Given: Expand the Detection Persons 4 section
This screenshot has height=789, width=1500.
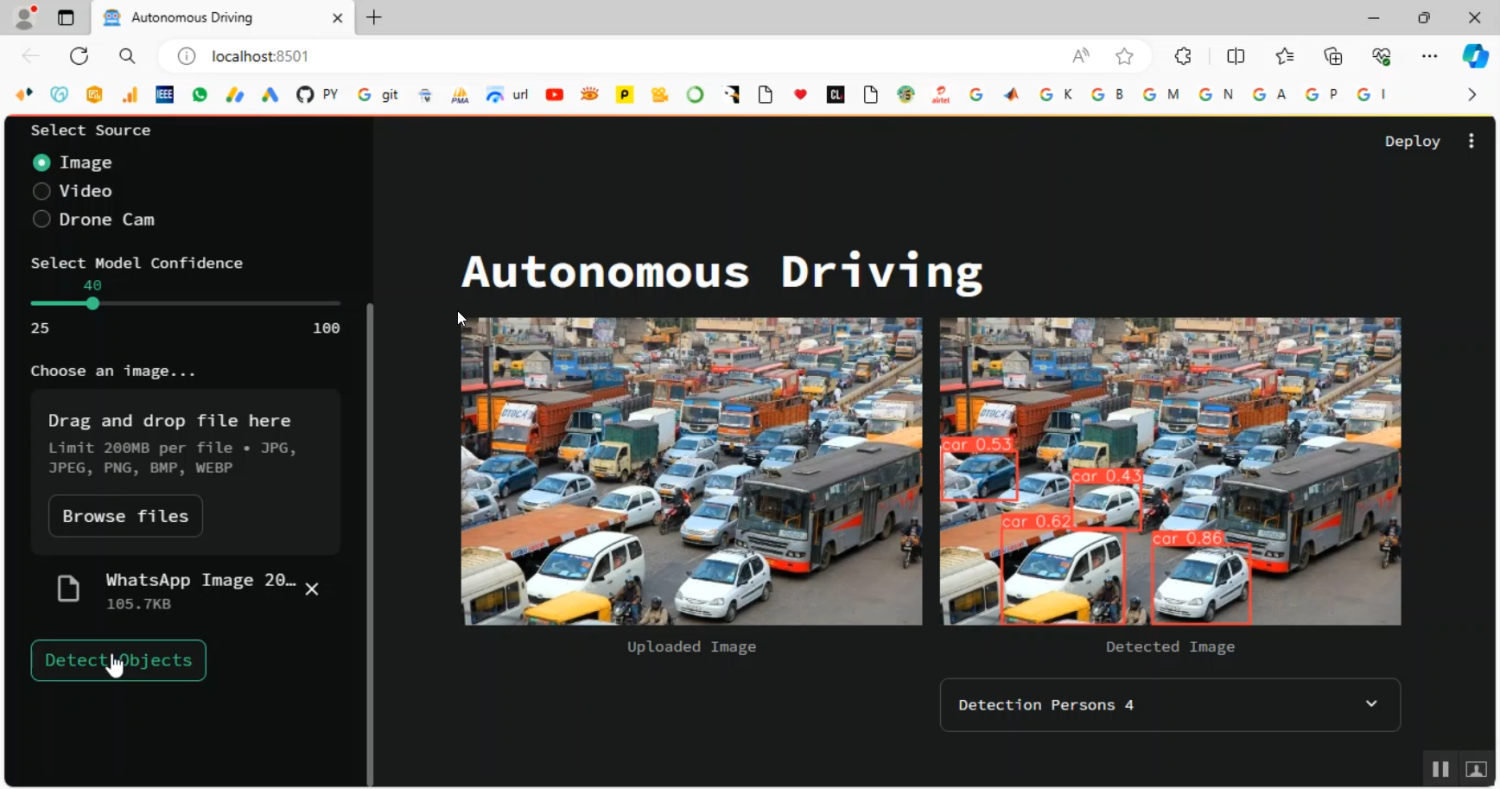Looking at the screenshot, I should (1169, 705).
